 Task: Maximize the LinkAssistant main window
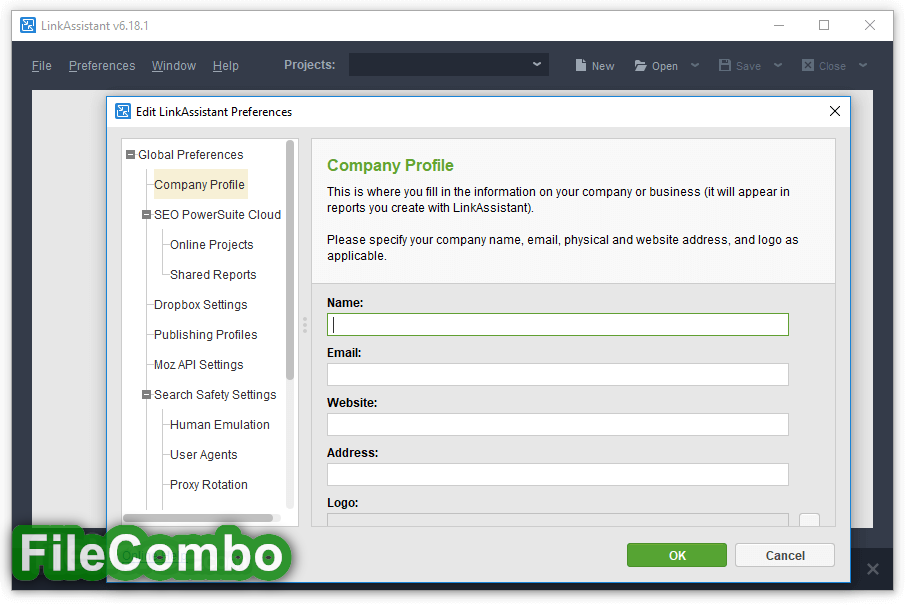tap(824, 25)
